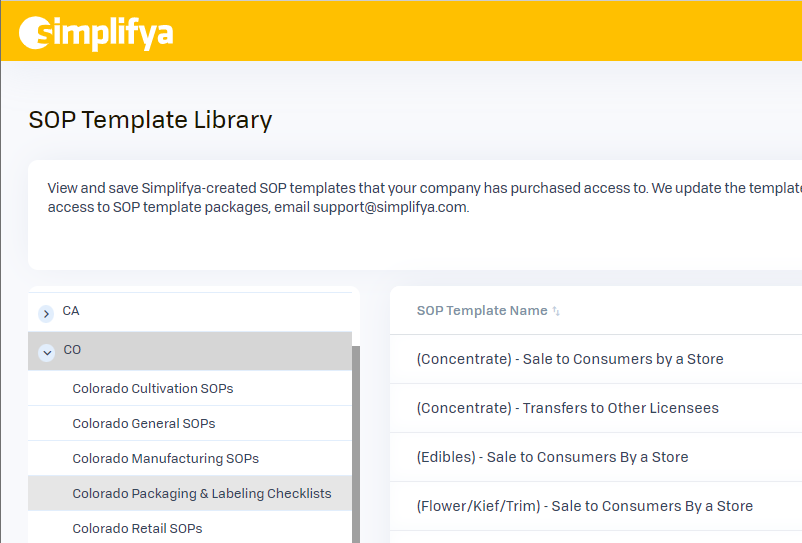Open (Edibles) - Sale to Consumers By a Store
802x543 pixels.
[x=552, y=457]
